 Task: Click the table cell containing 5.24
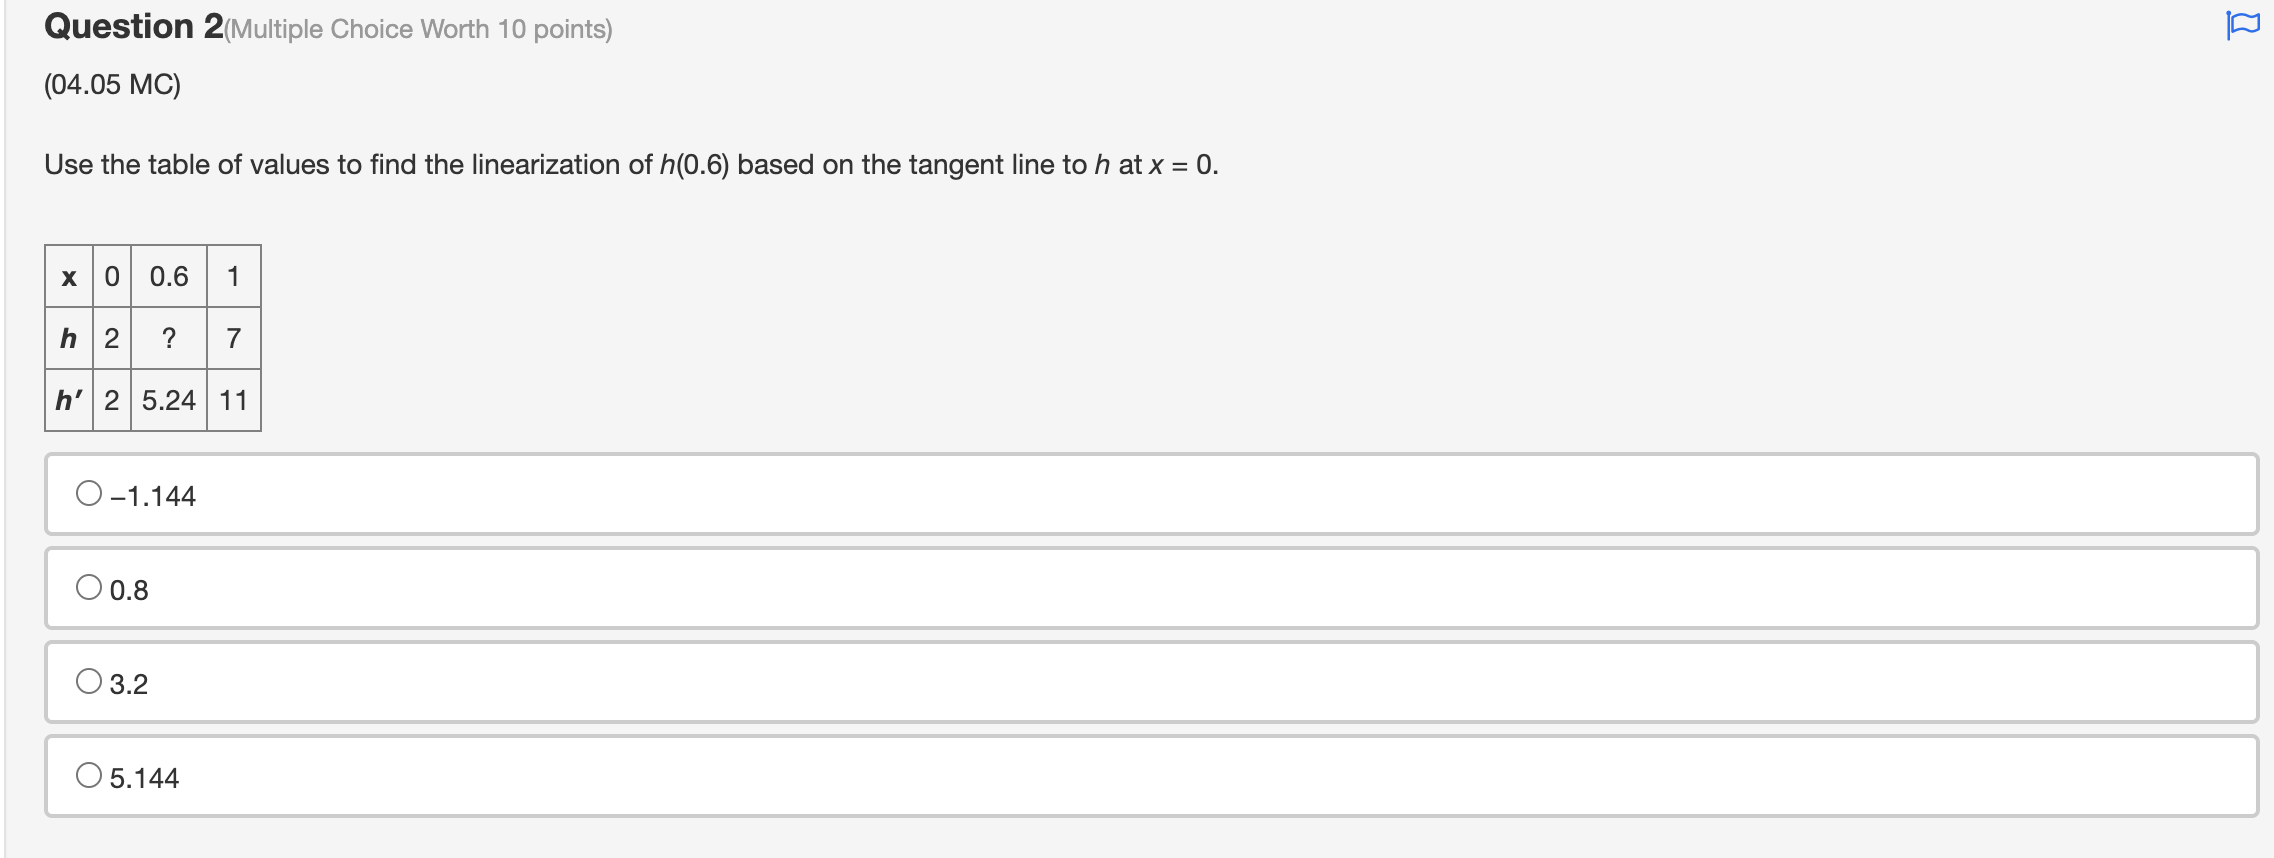[169, 400]
